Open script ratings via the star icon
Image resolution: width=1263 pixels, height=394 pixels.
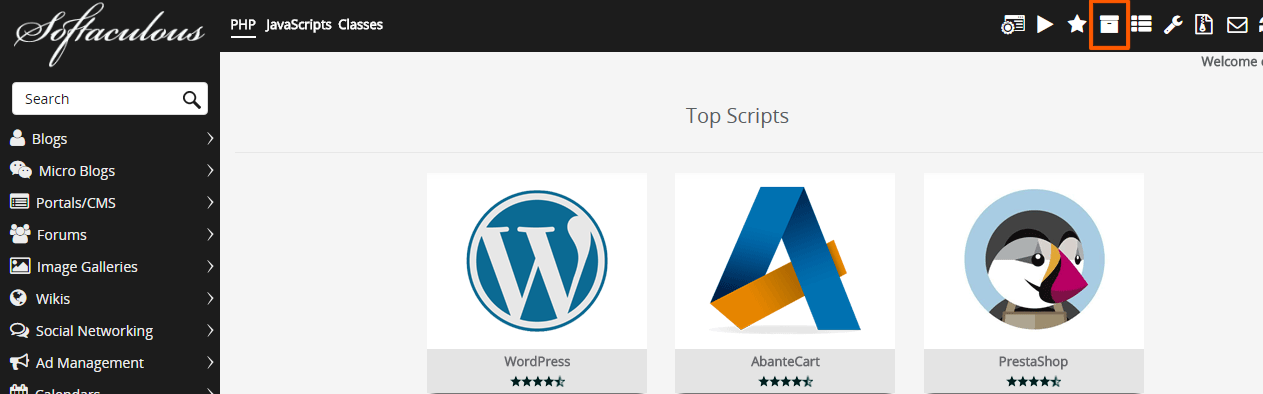[x=1077, y=25]
